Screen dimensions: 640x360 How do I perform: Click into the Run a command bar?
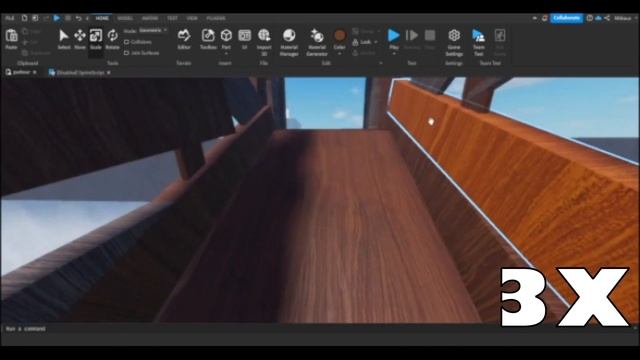[318, 329]
